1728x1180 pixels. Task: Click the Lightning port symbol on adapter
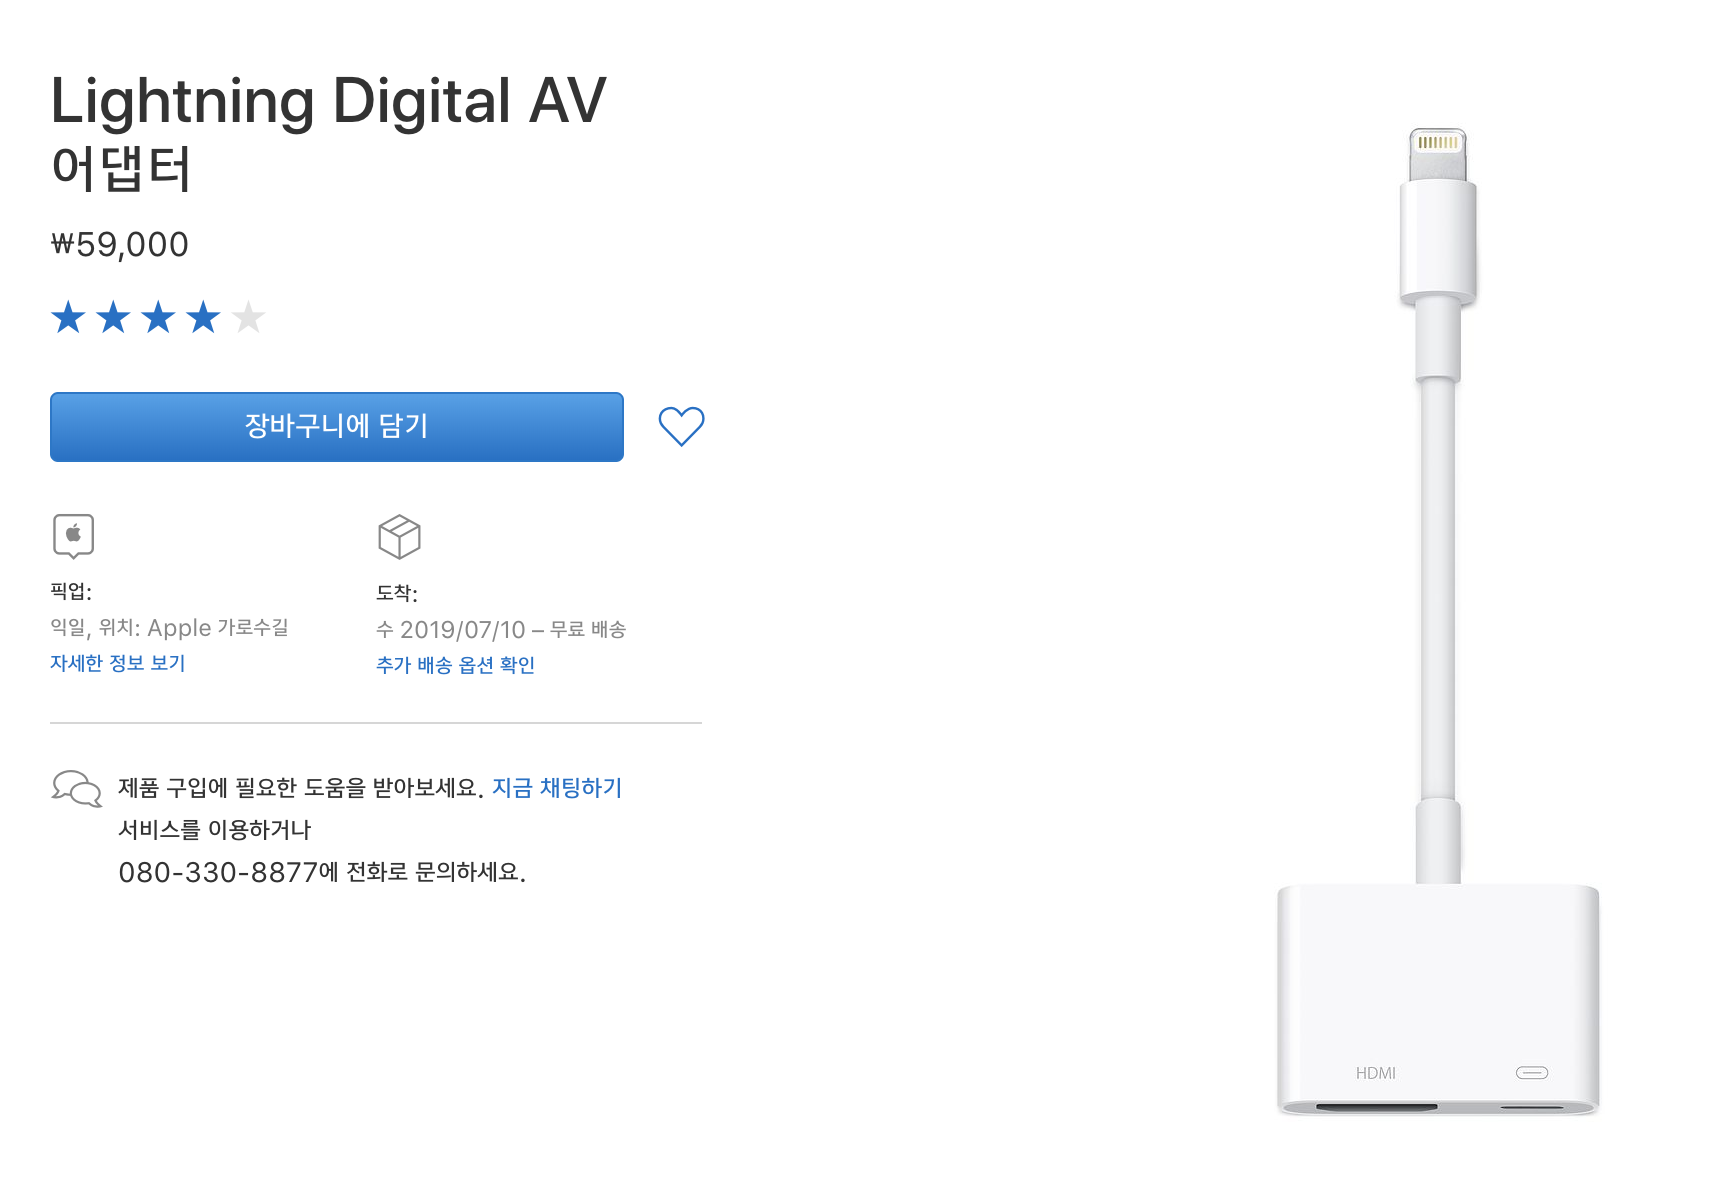pos(1531,1073)
